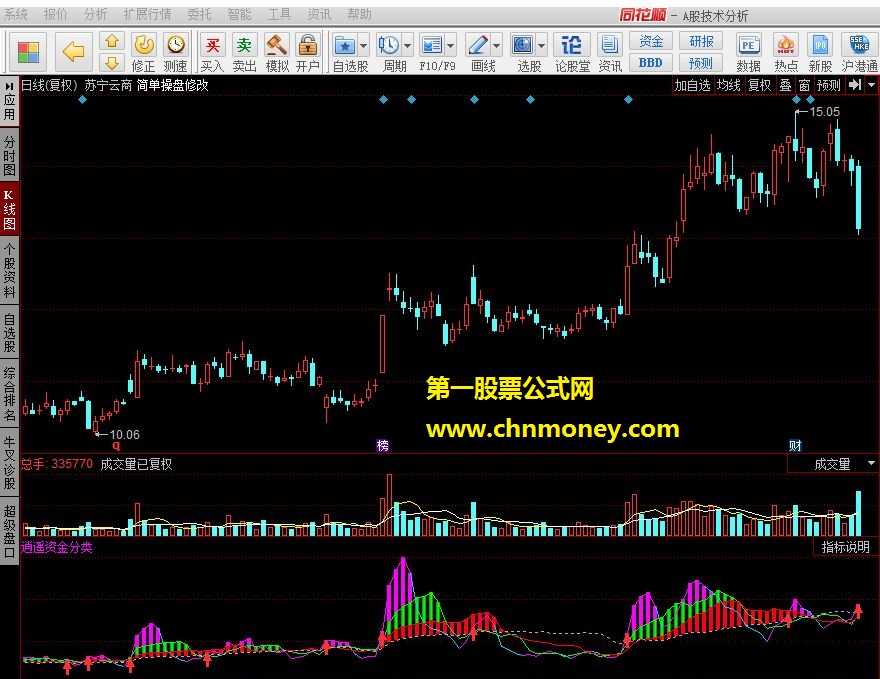The width and height of the screenshot is (880, 679).
Task: Click the 买入 buy icon
Action: point(212,53)
